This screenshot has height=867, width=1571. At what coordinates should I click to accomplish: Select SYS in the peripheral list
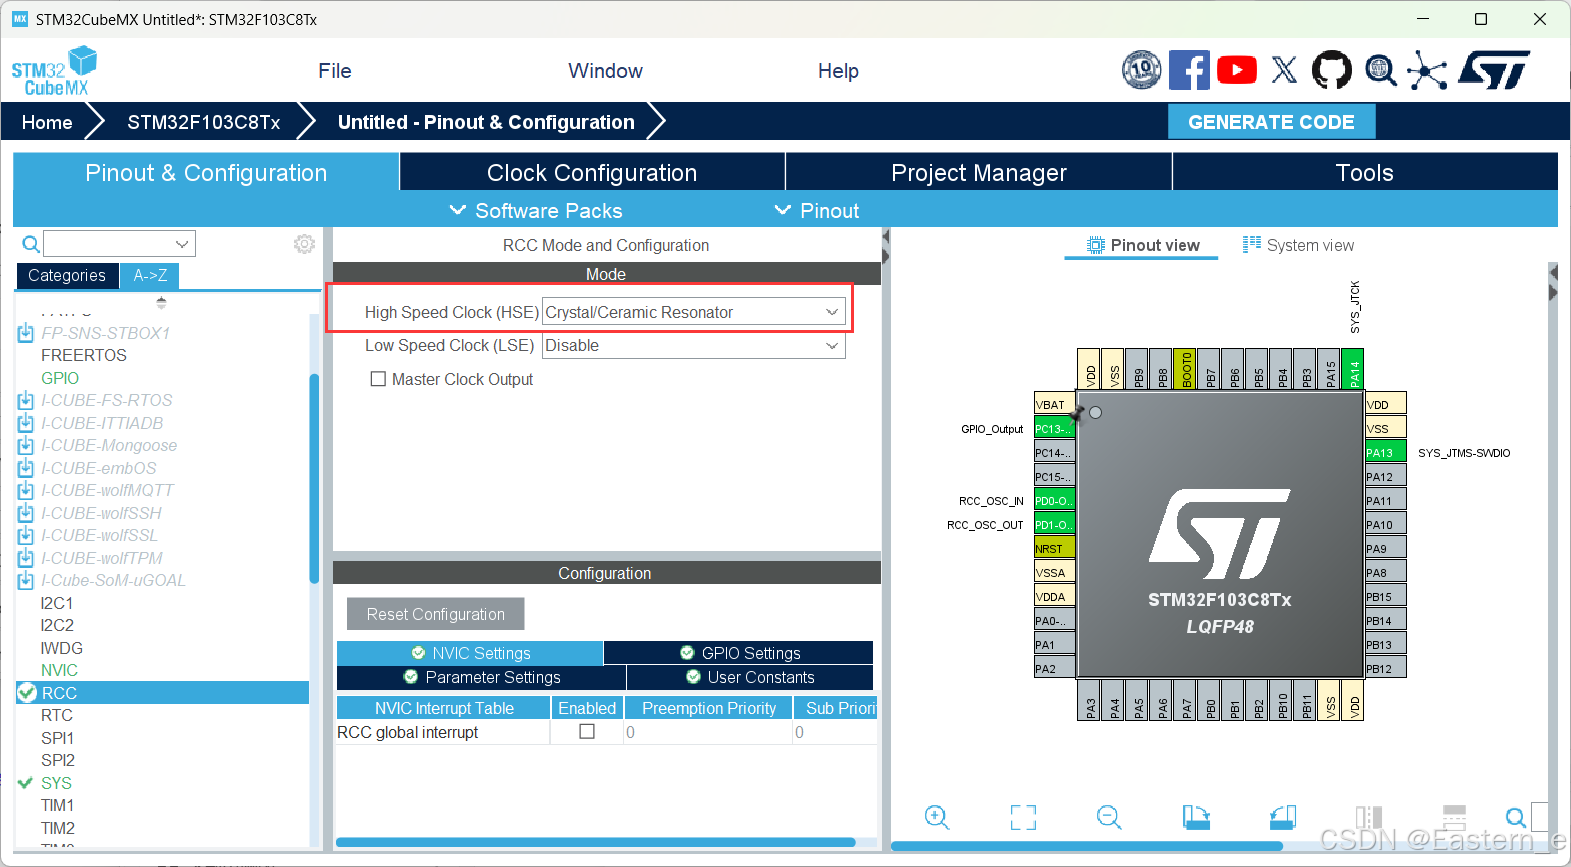[56, 783]
